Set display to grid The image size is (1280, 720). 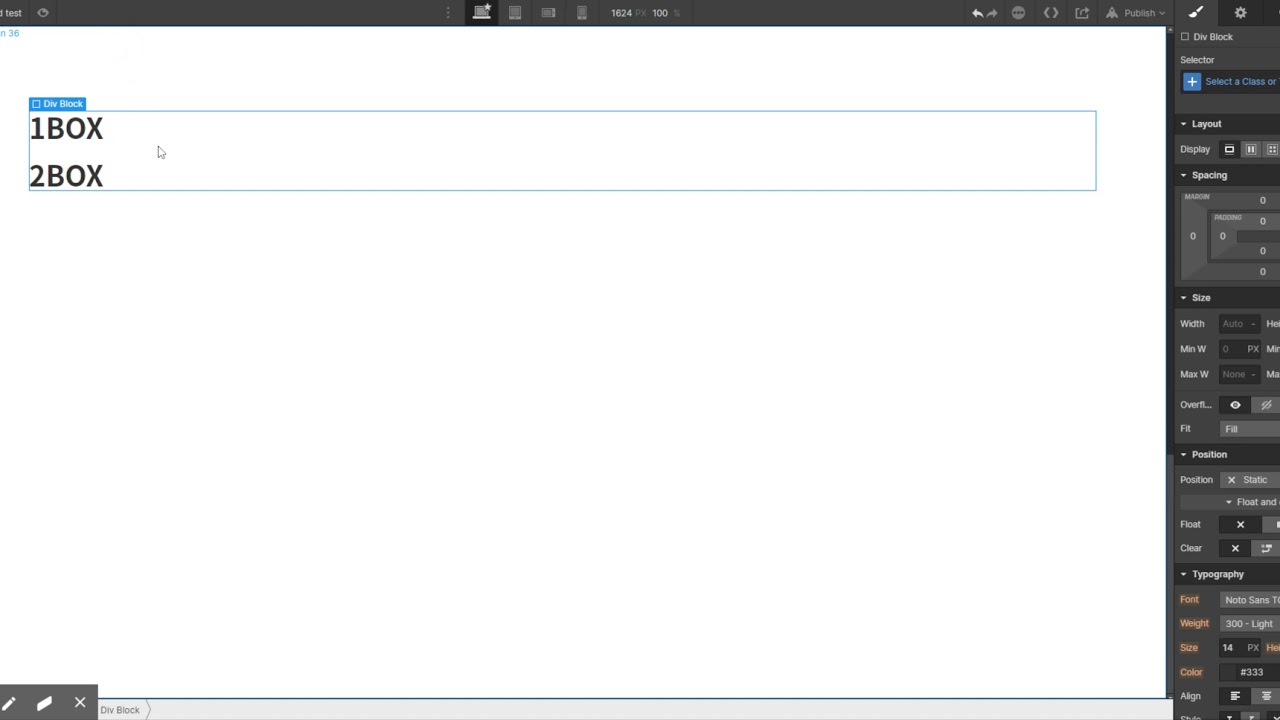(x=1271, y=149)
